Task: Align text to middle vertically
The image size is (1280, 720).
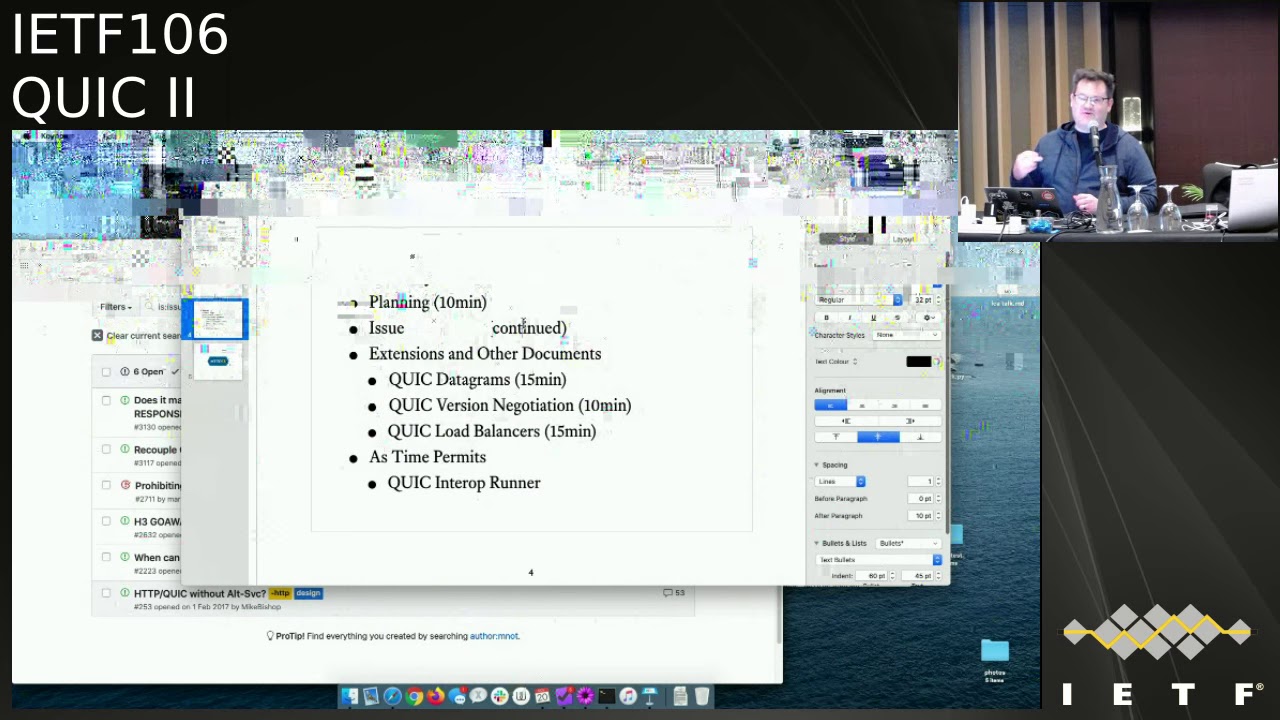Action: [x=878, y=437]
